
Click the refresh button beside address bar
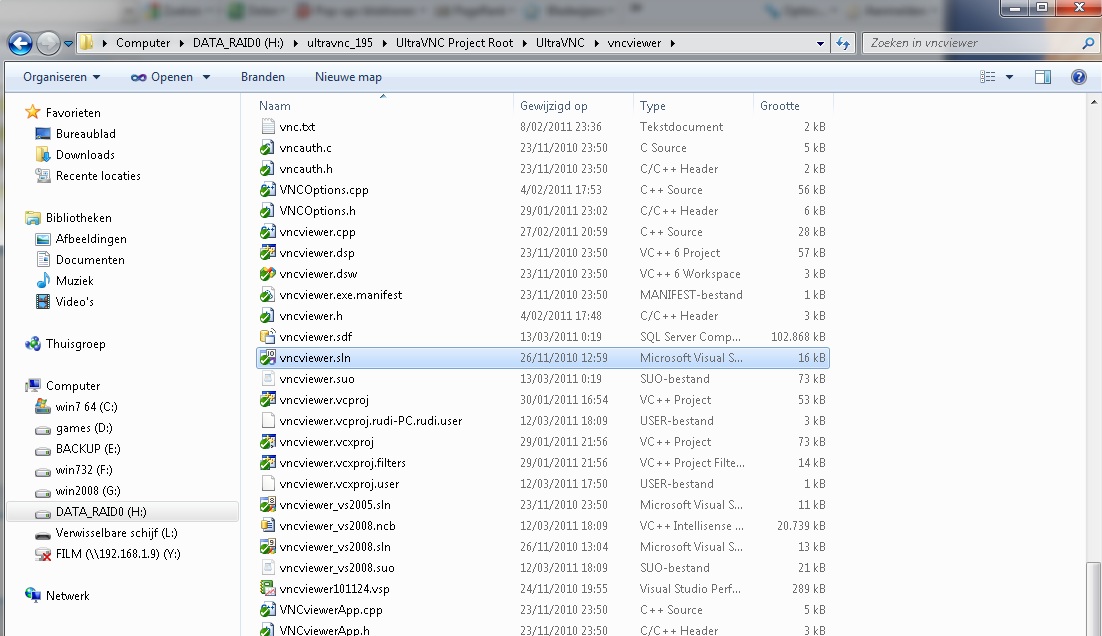click(x=843, y=44)
